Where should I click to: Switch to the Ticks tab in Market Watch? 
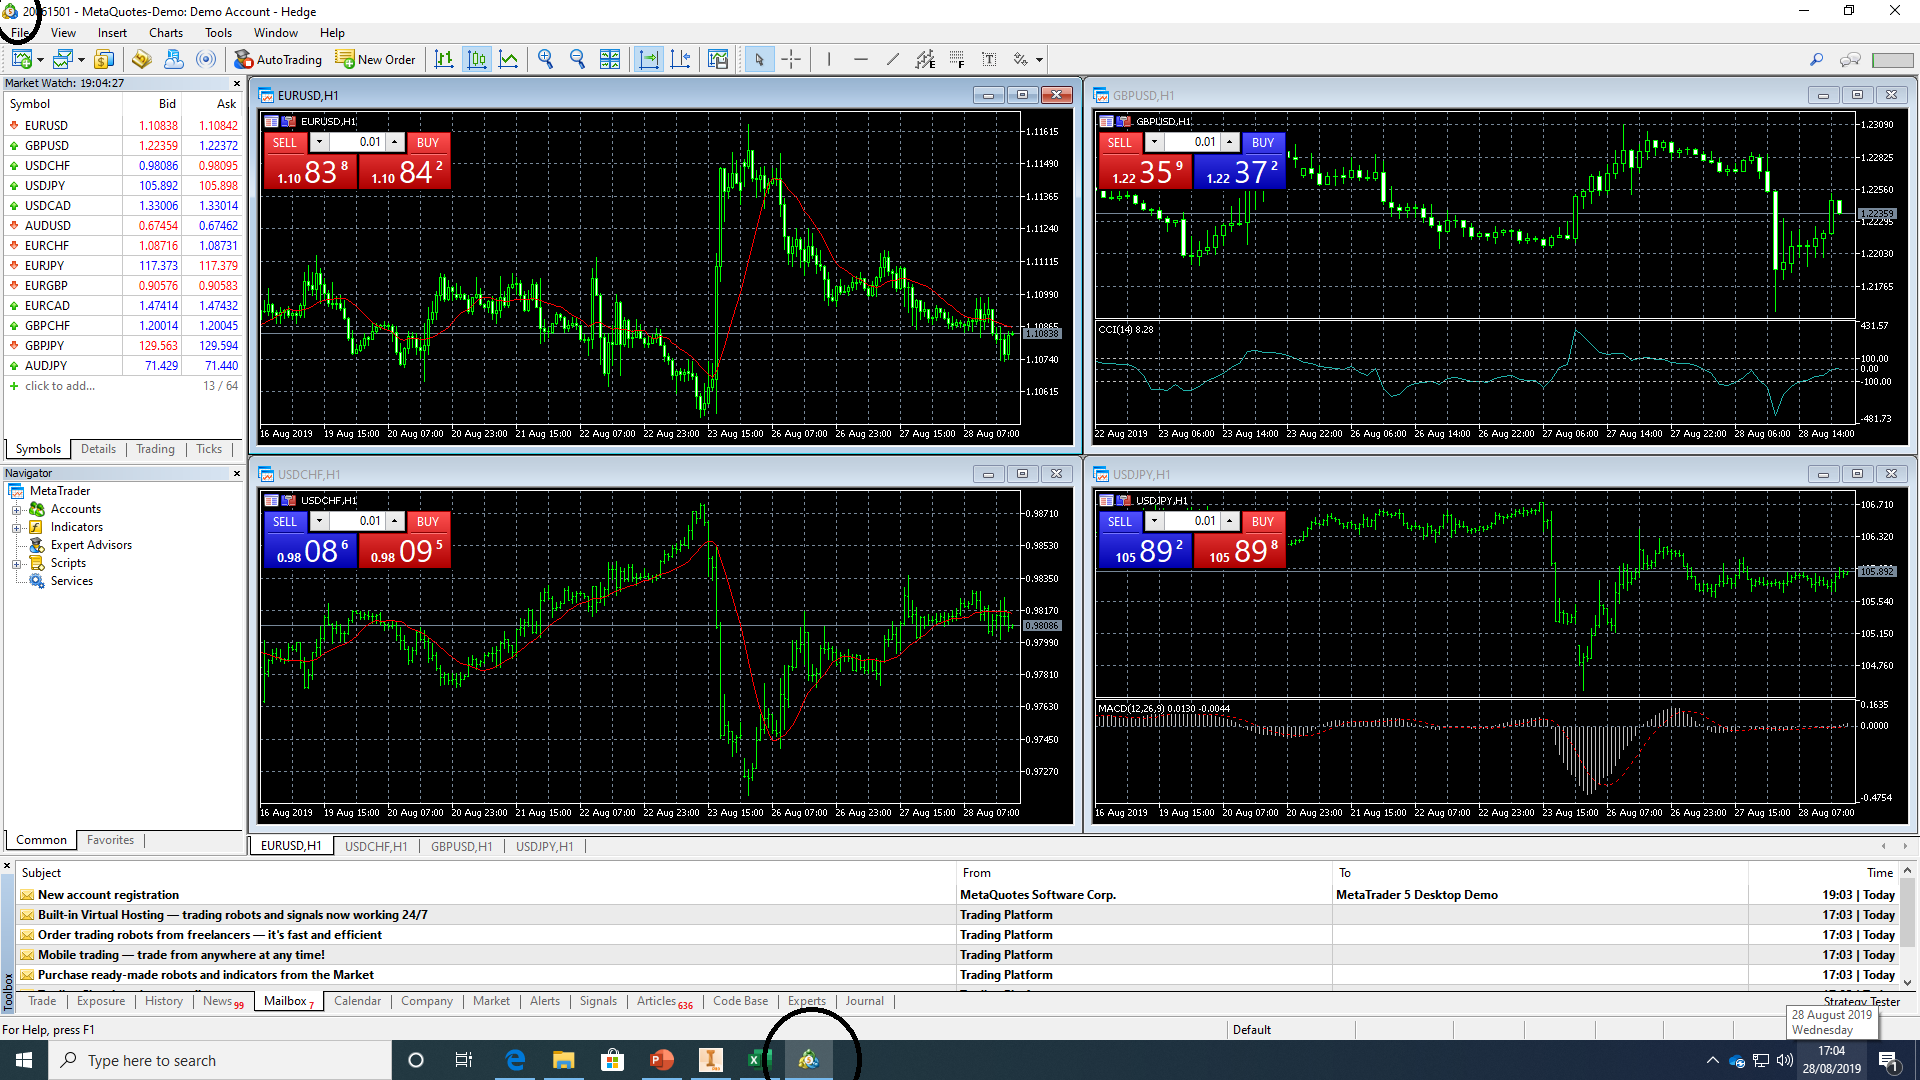[x=209, y=449]
